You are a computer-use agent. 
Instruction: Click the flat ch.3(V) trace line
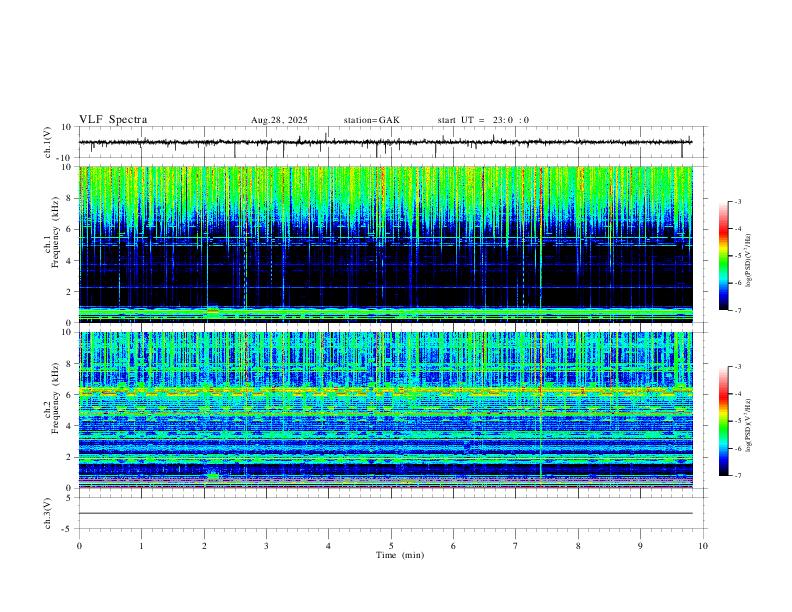pos(385,513)
